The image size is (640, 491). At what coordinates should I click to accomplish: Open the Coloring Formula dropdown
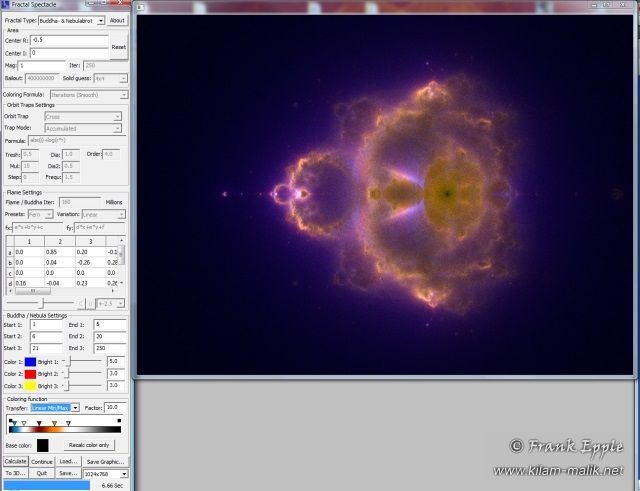pyautogui.click(x=89, y=95)
